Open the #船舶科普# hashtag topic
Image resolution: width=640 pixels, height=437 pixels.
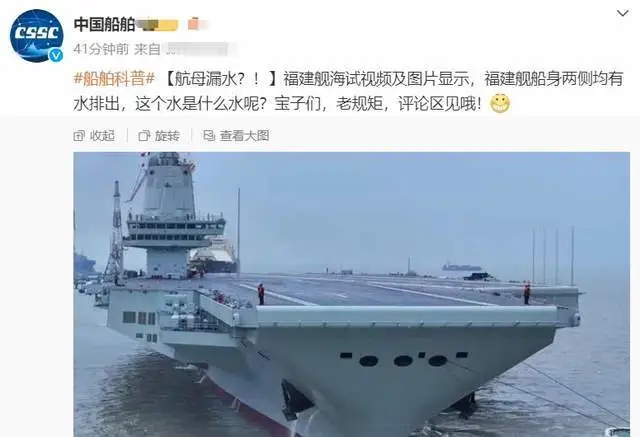tap(114, 78)
